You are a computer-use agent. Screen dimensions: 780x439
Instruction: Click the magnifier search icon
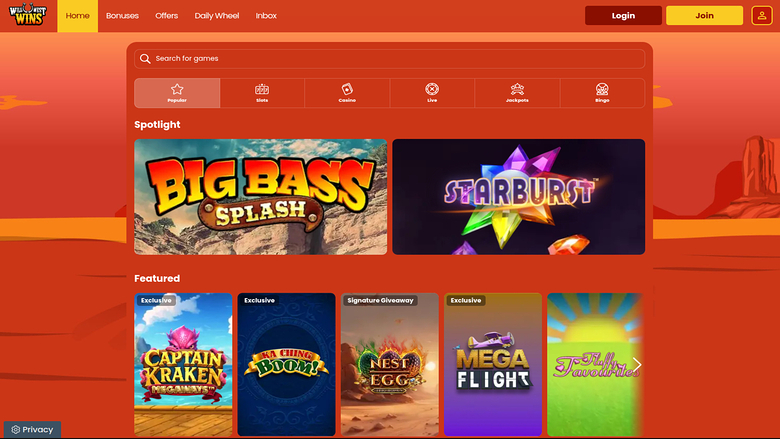[146, 59]
